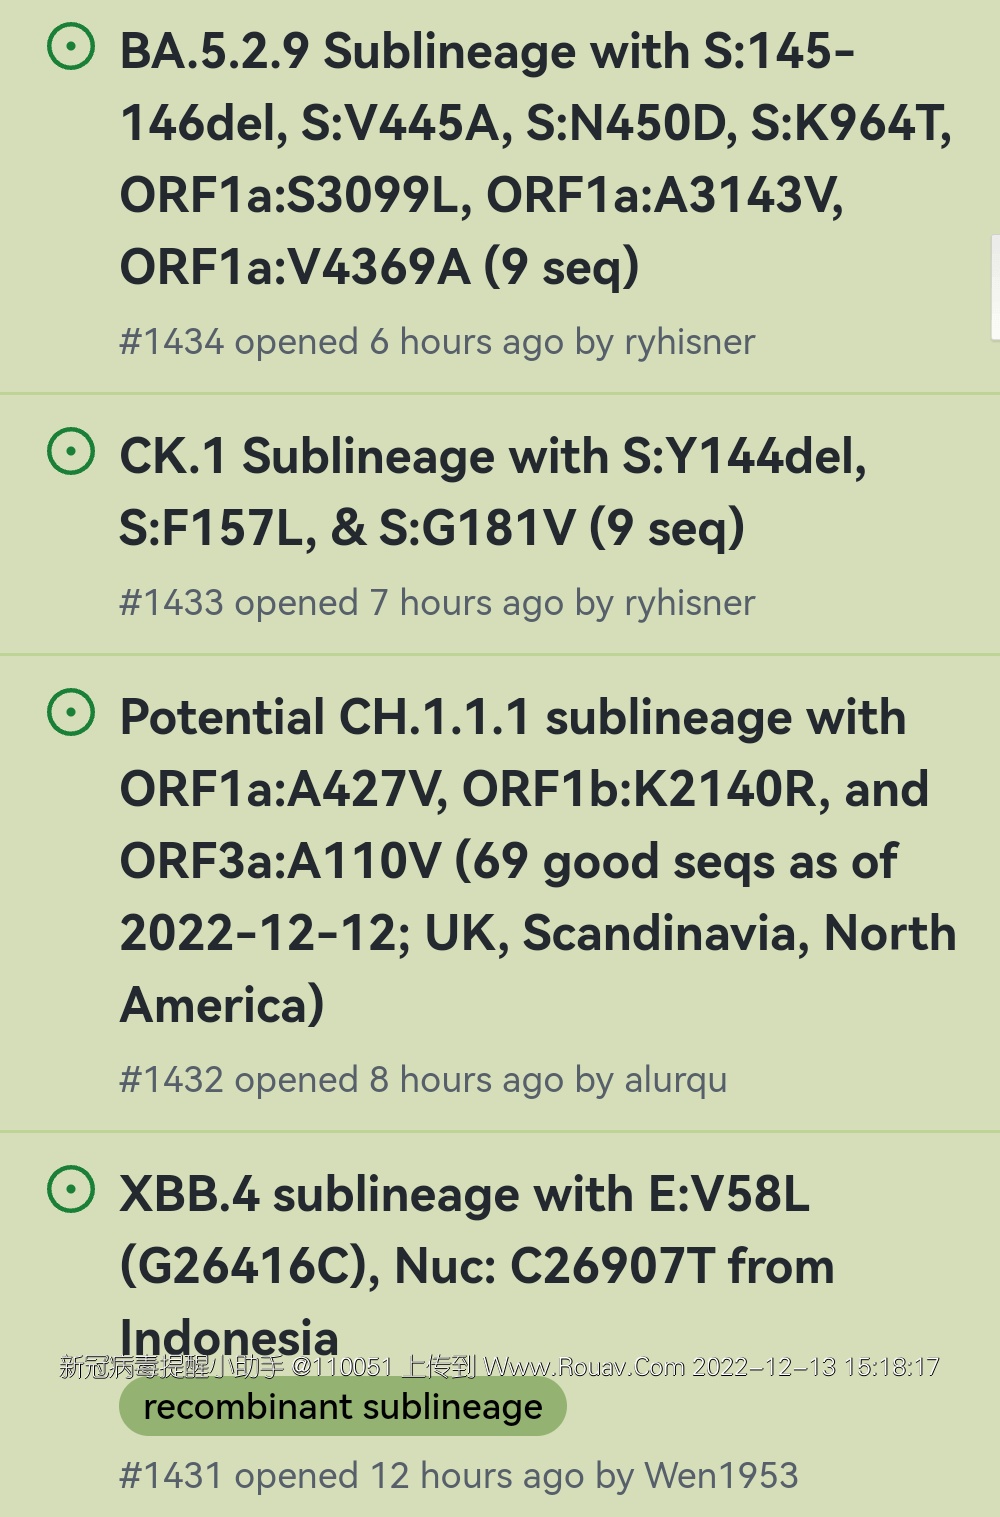Visit alurqu's profile link
The image size is (1000, 1517).
point(675,1080)
